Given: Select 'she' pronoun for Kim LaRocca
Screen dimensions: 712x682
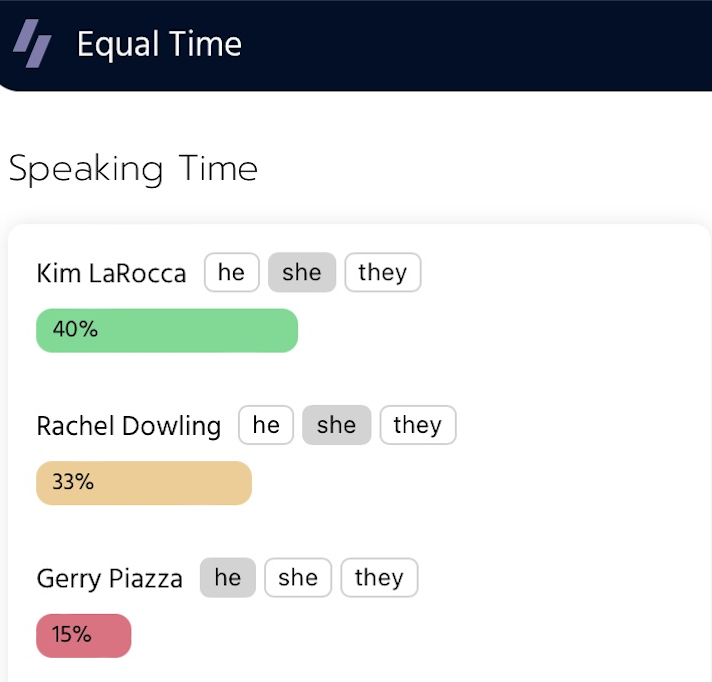Looking at the screenshot, I should click(302, 273).
